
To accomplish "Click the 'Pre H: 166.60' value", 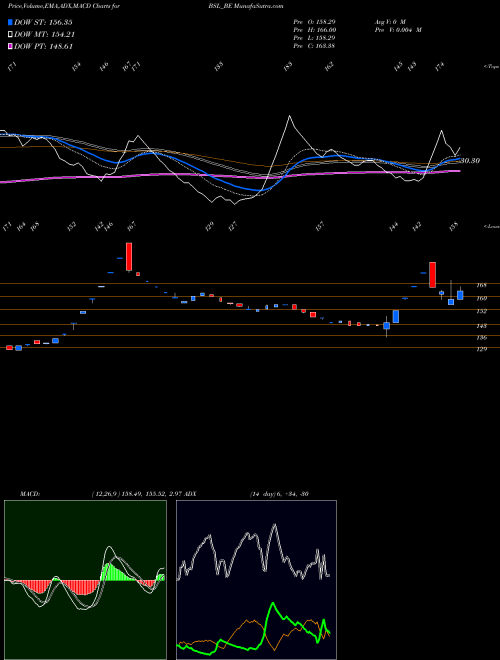I will 315,30.
